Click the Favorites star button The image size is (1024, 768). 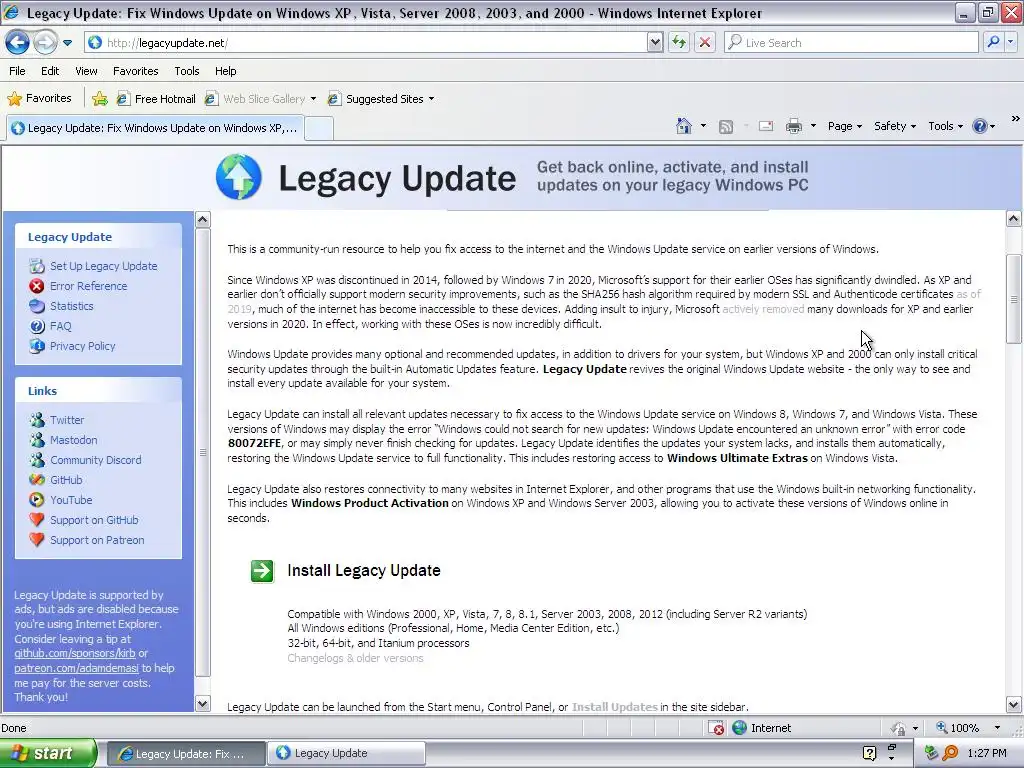click(x=39, y=99)
